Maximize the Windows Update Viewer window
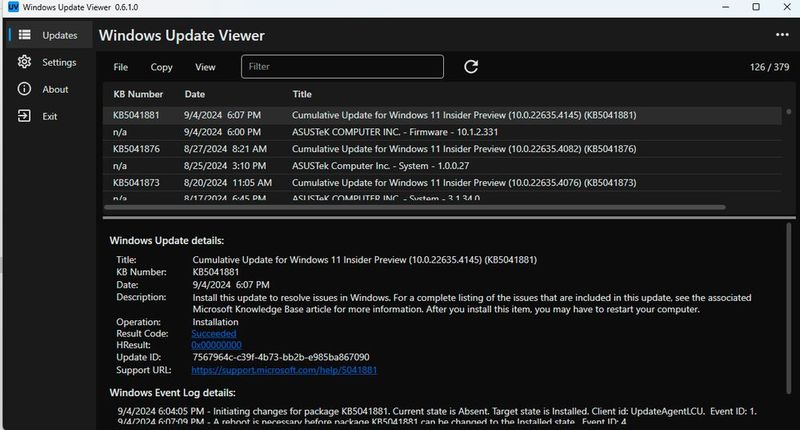800x430 pixels. click(x=756, y=7)
